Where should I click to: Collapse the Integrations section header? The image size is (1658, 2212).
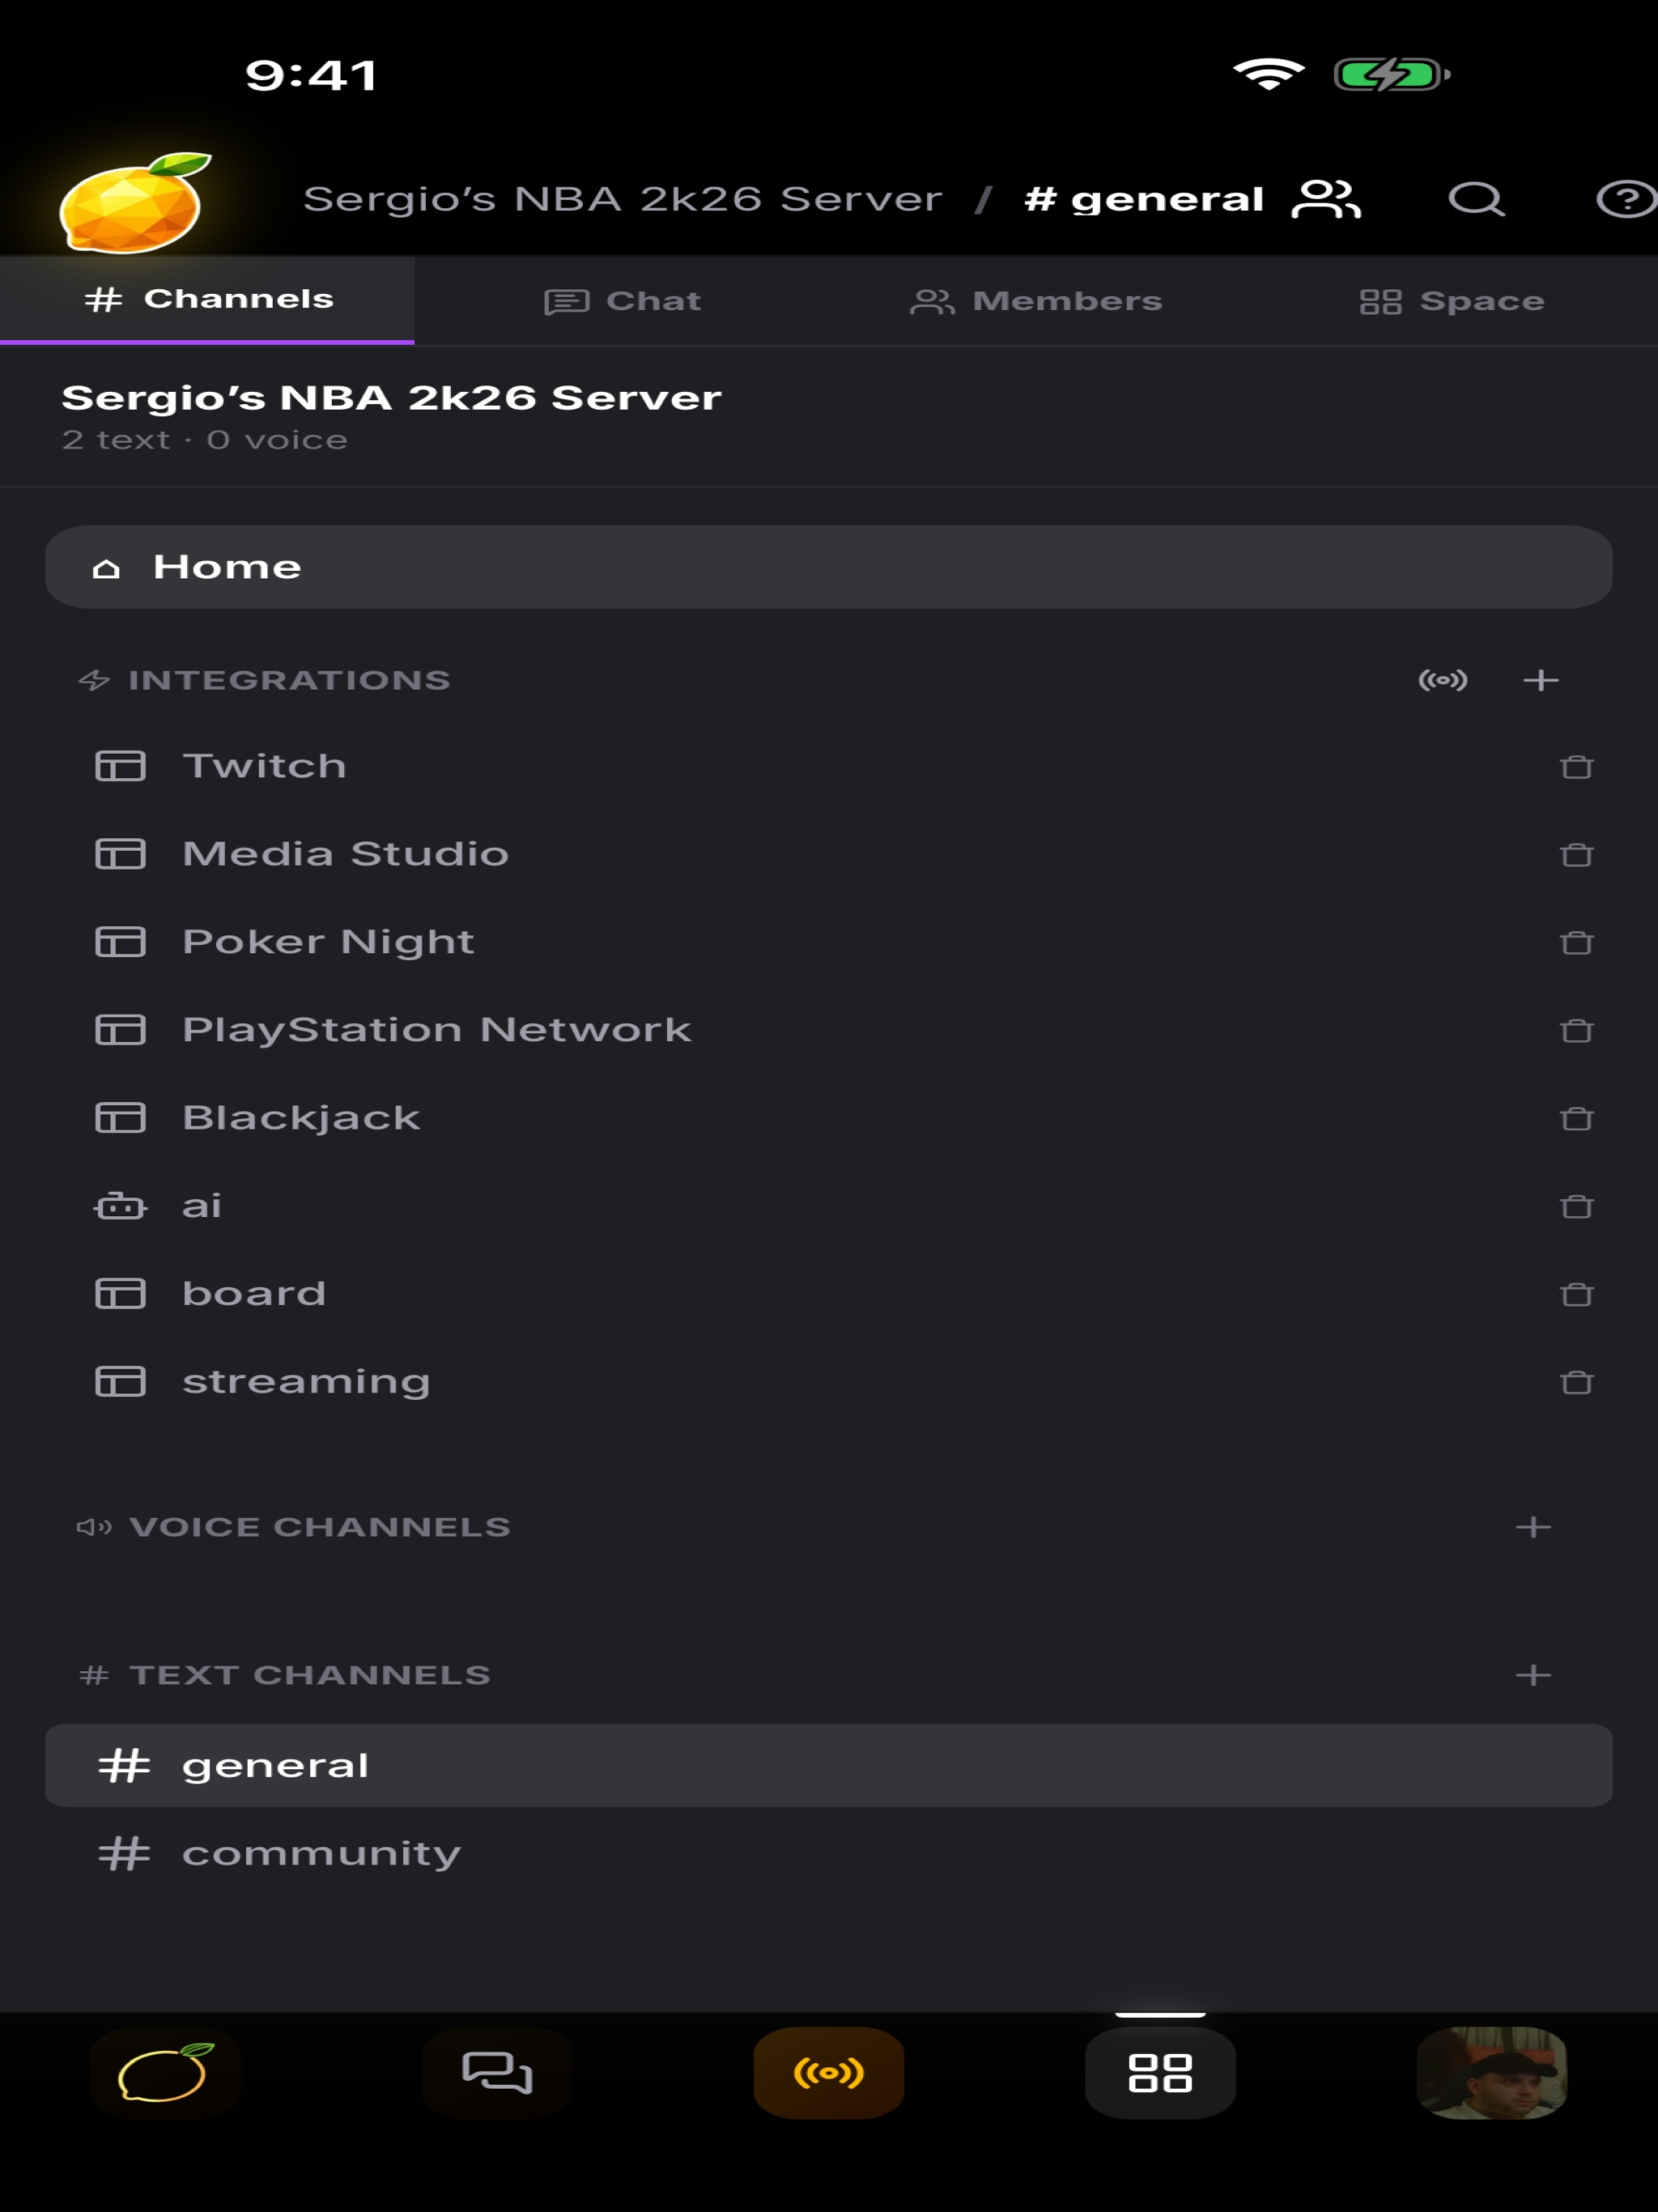pos(265,680)
